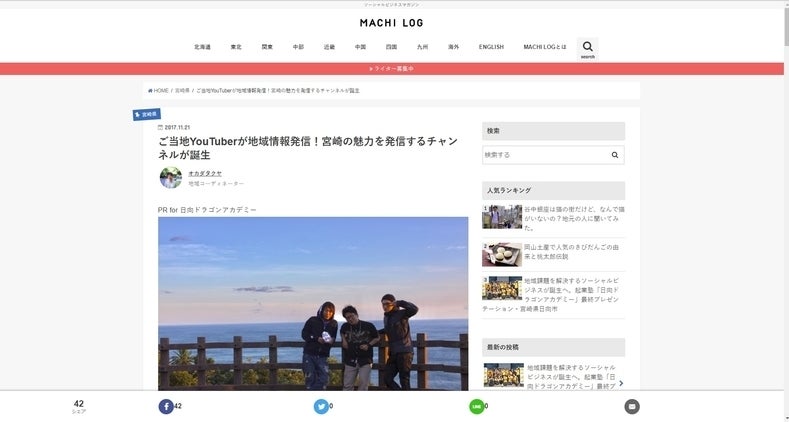Click the author avatar of オカダタクヤ

tap(171, 178)
